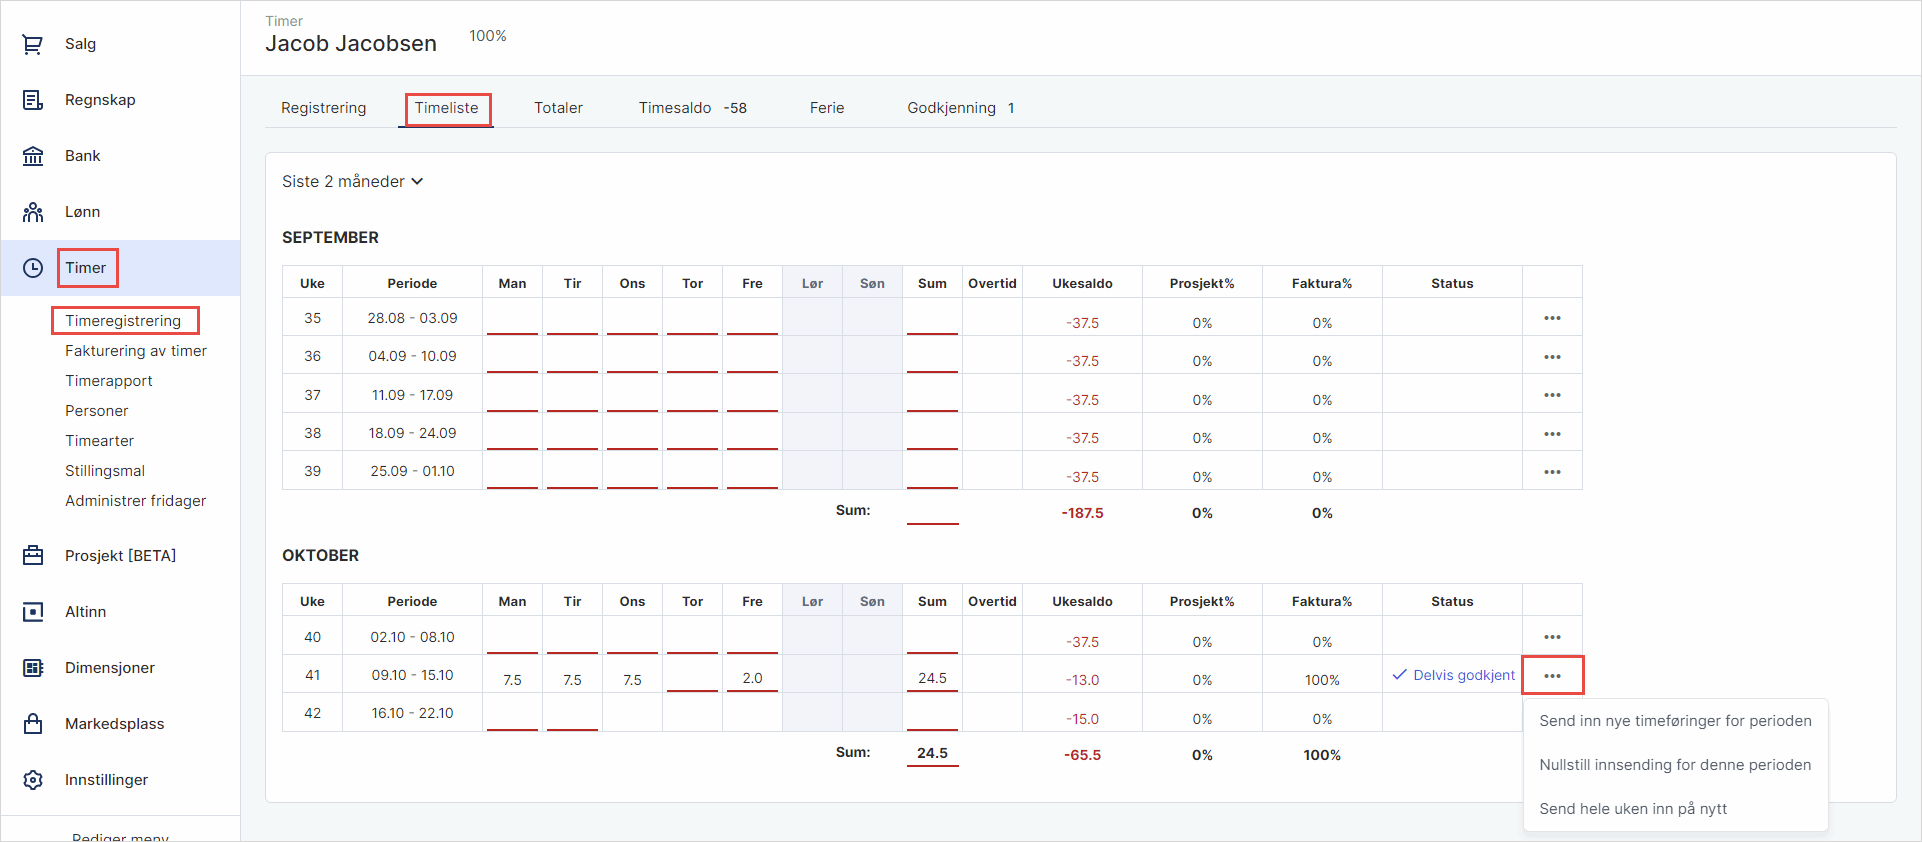
Task: Click the Altinn sidebar icon
Action: point(33,612)
